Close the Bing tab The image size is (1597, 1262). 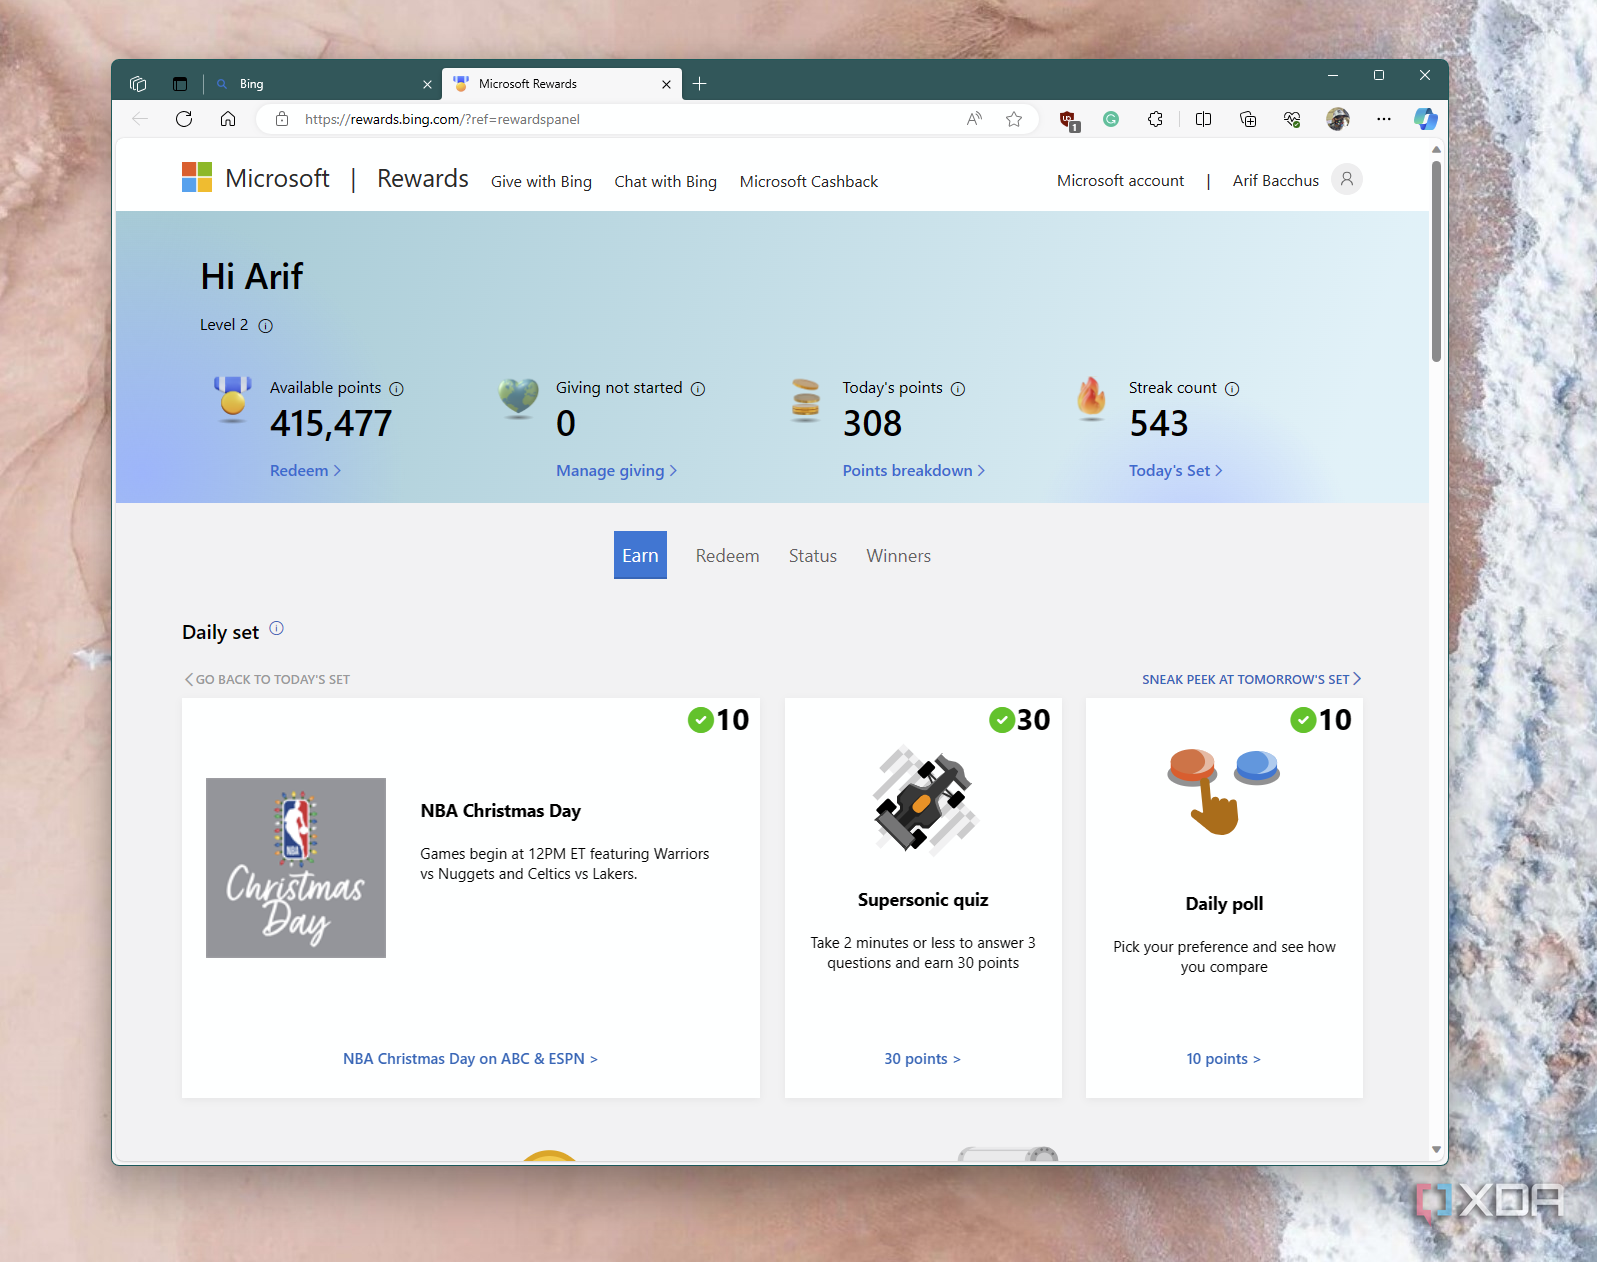(x=427, y=85)
